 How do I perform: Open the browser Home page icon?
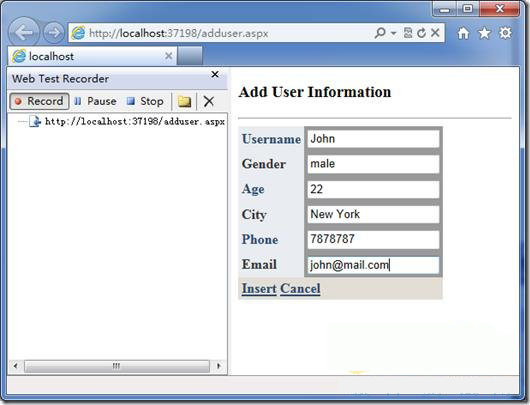point(463,33)
